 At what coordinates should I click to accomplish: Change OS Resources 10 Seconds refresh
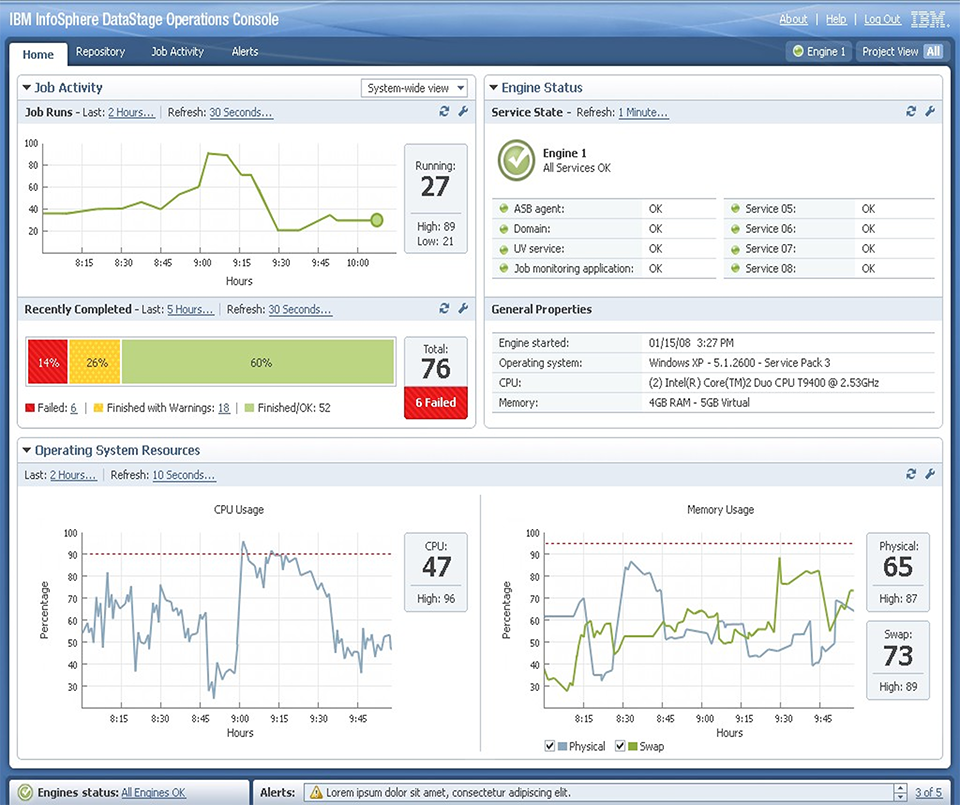184,475
